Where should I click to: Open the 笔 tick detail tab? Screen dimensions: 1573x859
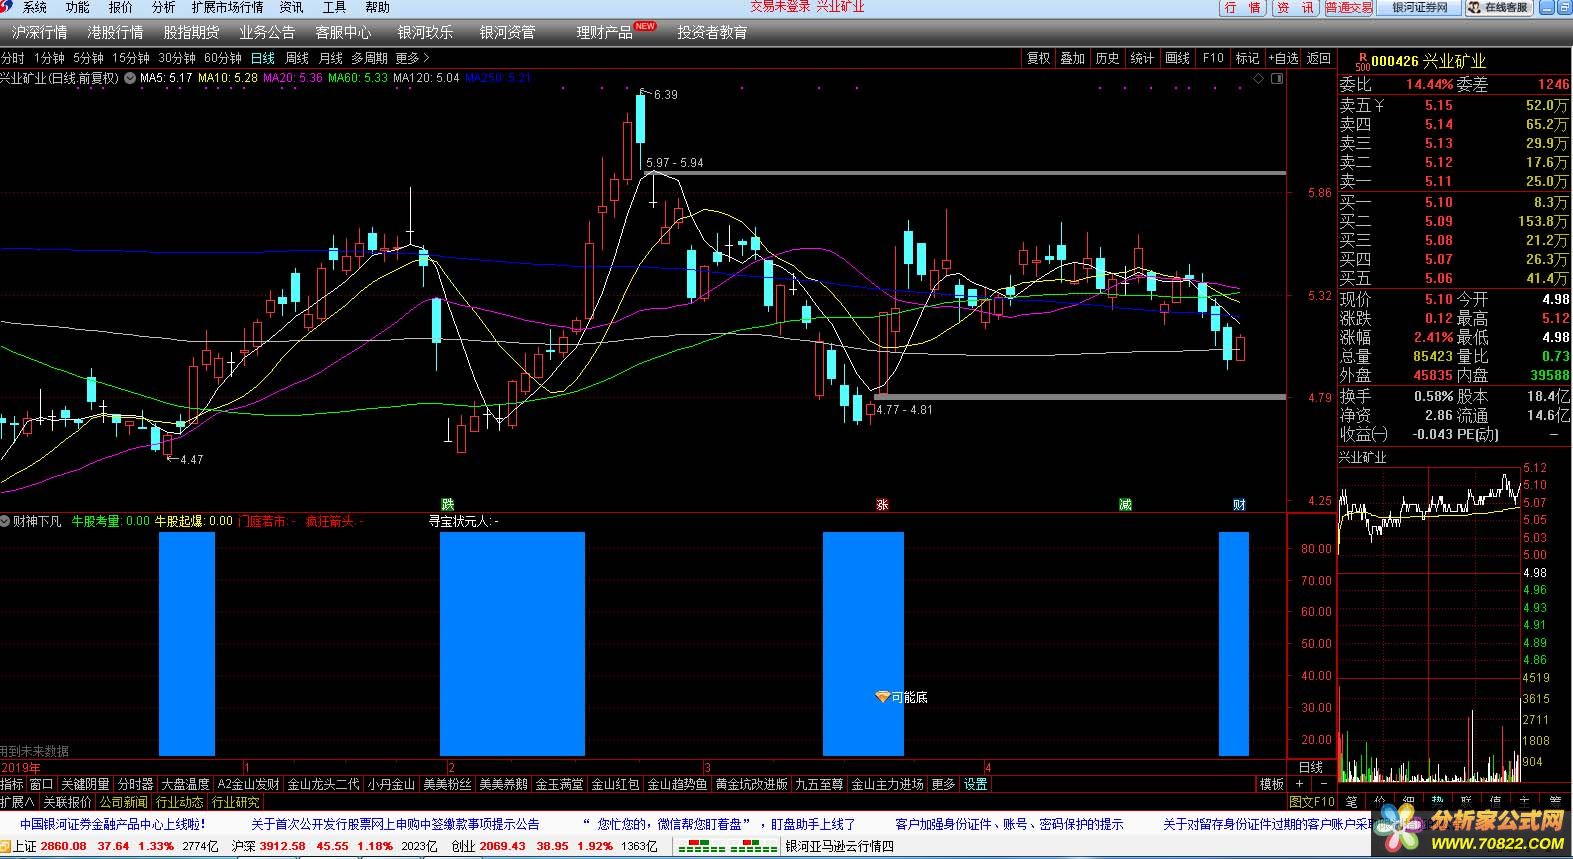coord(1352,802)
